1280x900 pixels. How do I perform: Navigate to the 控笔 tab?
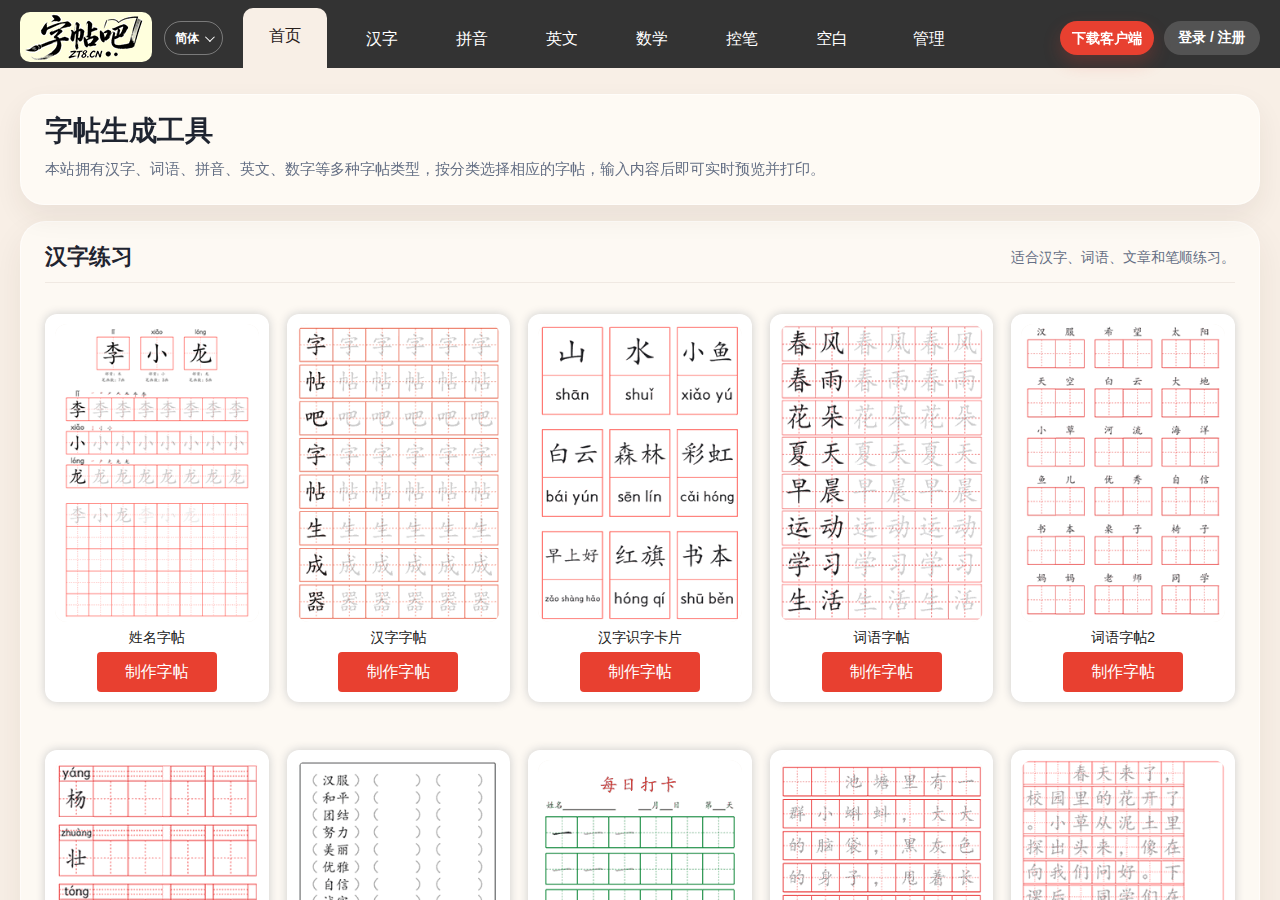click(x=742, y=39)
